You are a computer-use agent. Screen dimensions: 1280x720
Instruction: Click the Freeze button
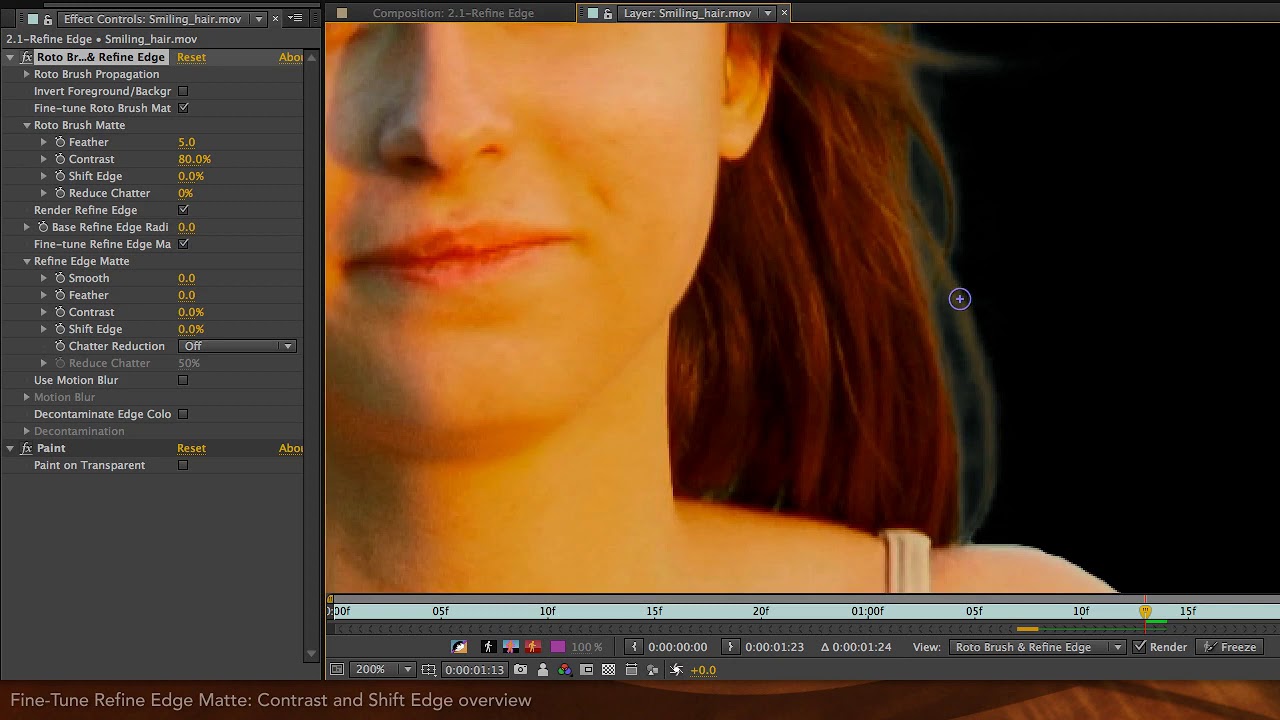tap(1230, 647)
